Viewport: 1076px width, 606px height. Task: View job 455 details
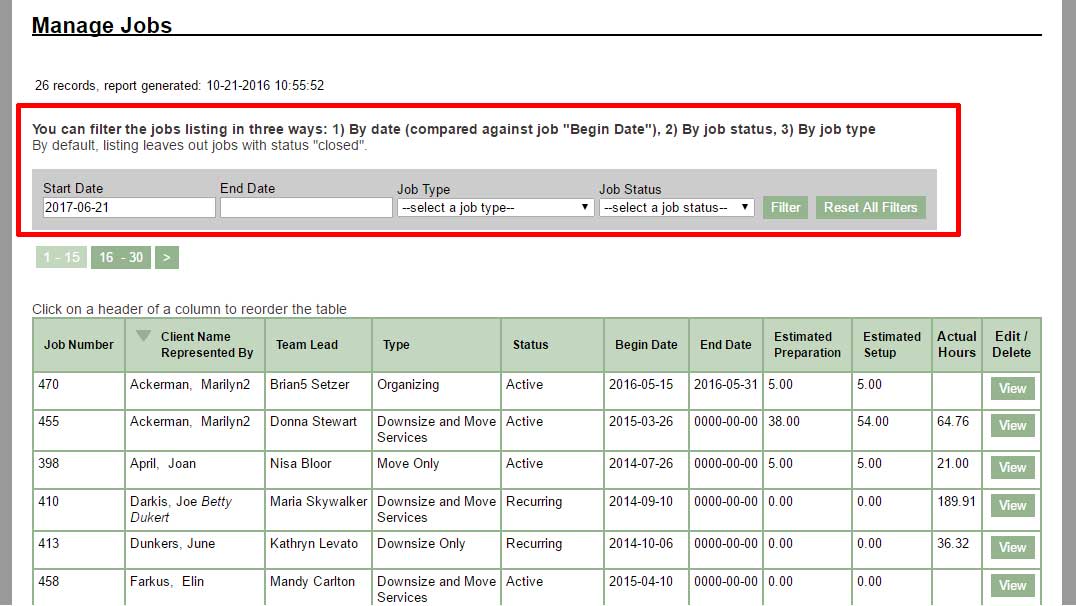coord(1012,426)
